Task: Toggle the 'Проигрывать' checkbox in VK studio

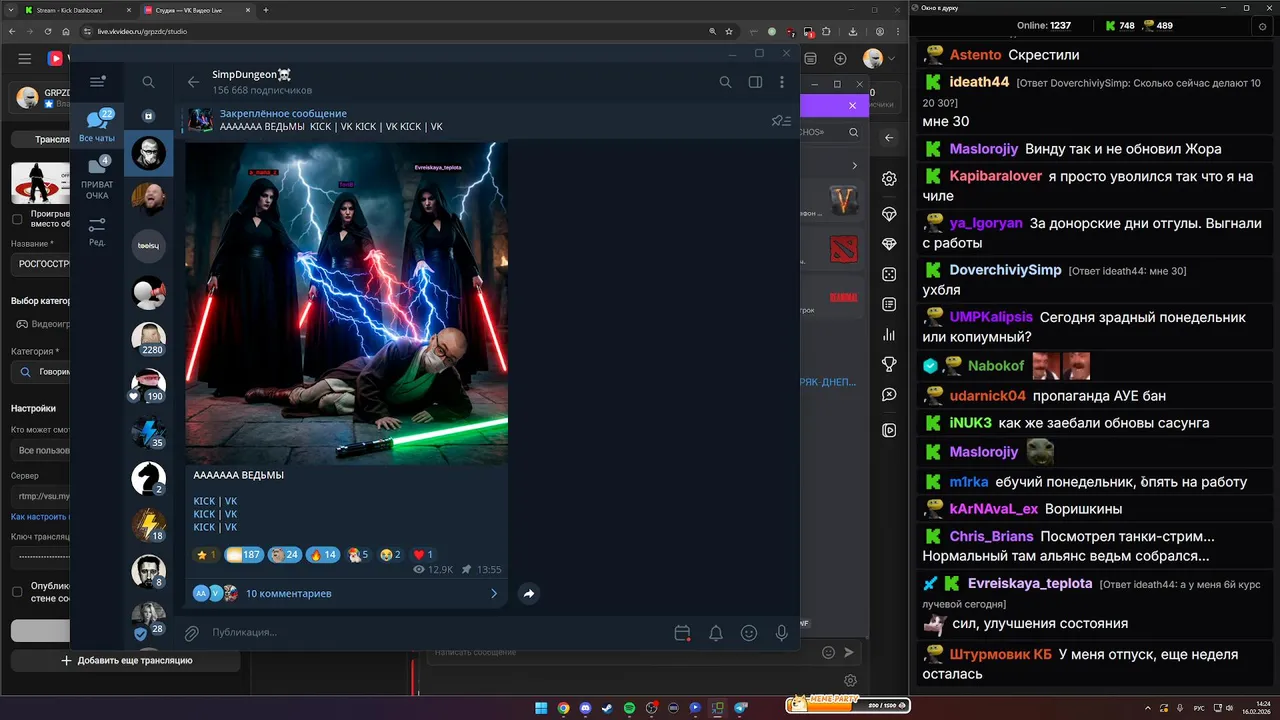Action: (x=17, y=219)
